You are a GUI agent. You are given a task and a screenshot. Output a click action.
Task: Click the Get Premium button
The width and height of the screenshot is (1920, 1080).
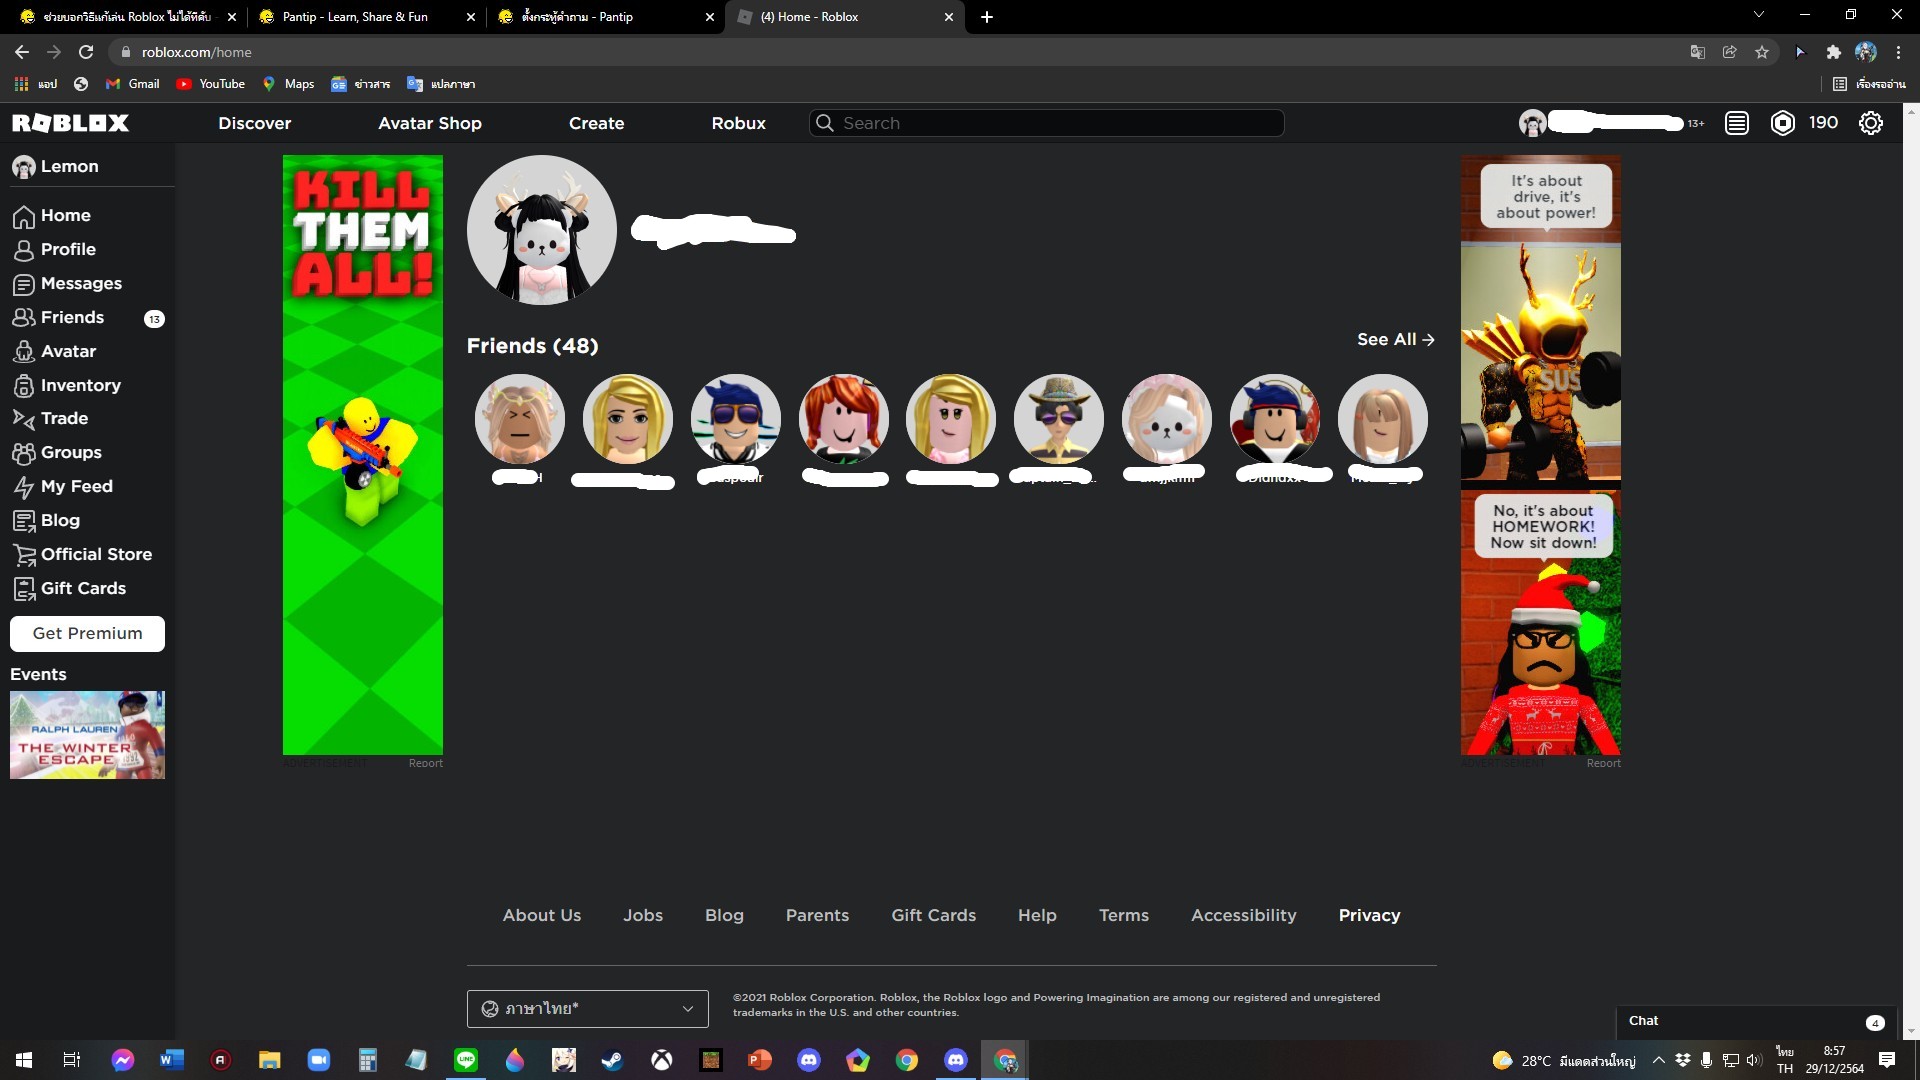click(x=88, y=634)
